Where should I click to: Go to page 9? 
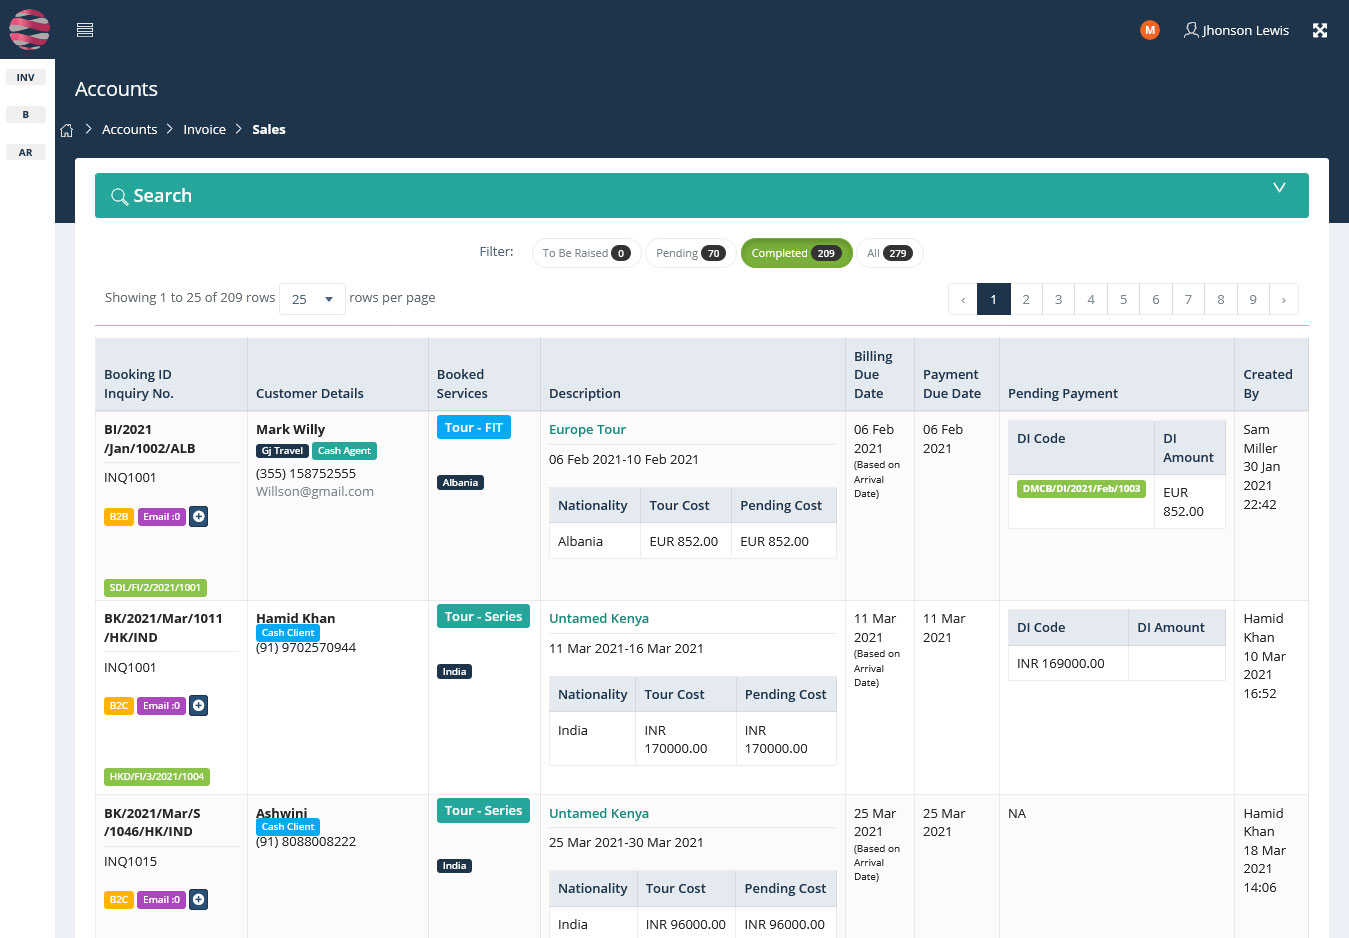[x=1253, y=299]
